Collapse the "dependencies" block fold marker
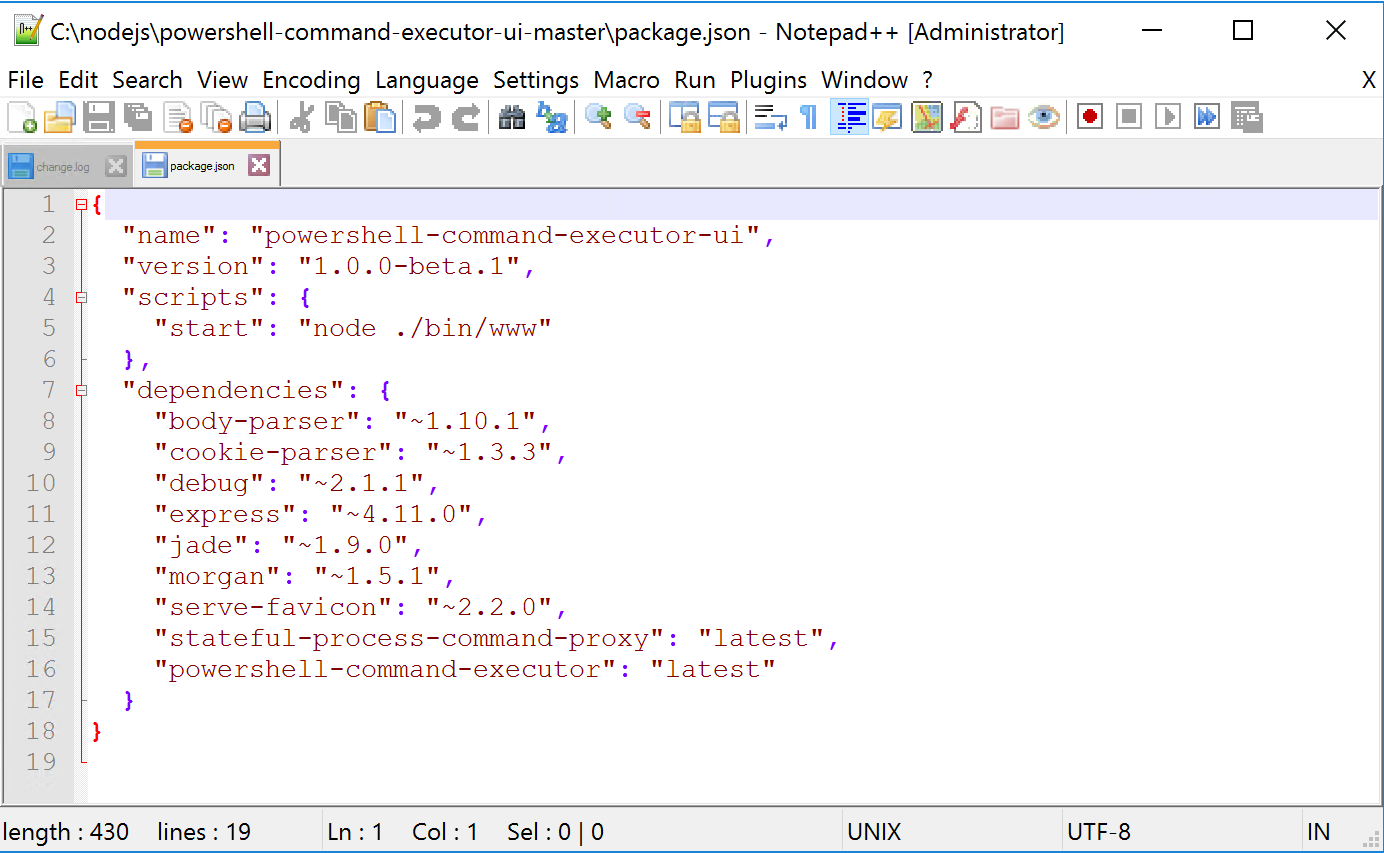 [x=81, y=391]
